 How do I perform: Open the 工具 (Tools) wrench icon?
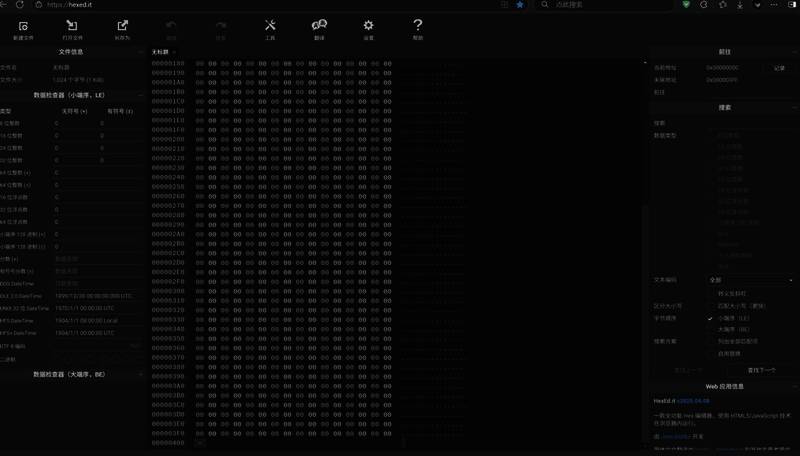tap(270, 27)
